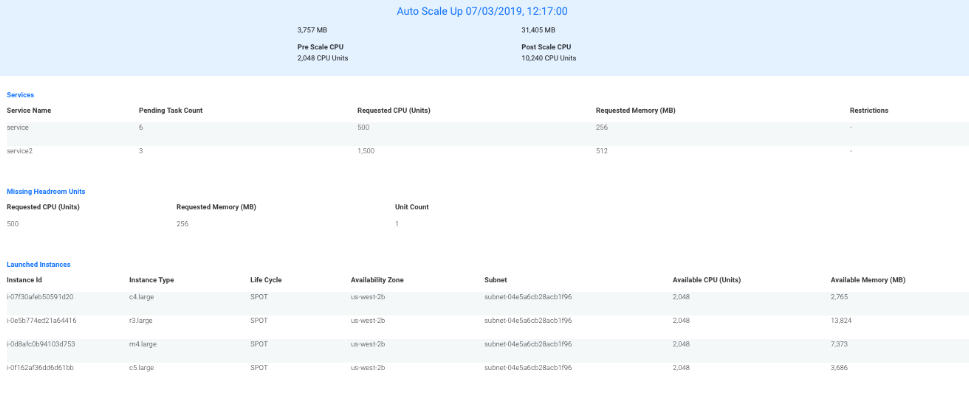Viewport: 969px width, 393px height.
Task: Click the Post Scale CPU label
Action: coord(546,46)
